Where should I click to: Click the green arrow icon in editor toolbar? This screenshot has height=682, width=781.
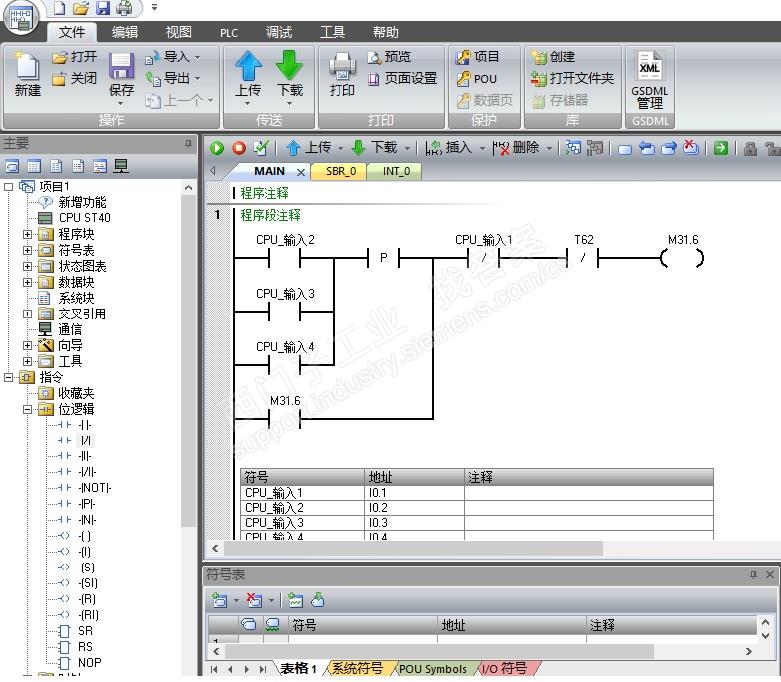coord(721,148)
